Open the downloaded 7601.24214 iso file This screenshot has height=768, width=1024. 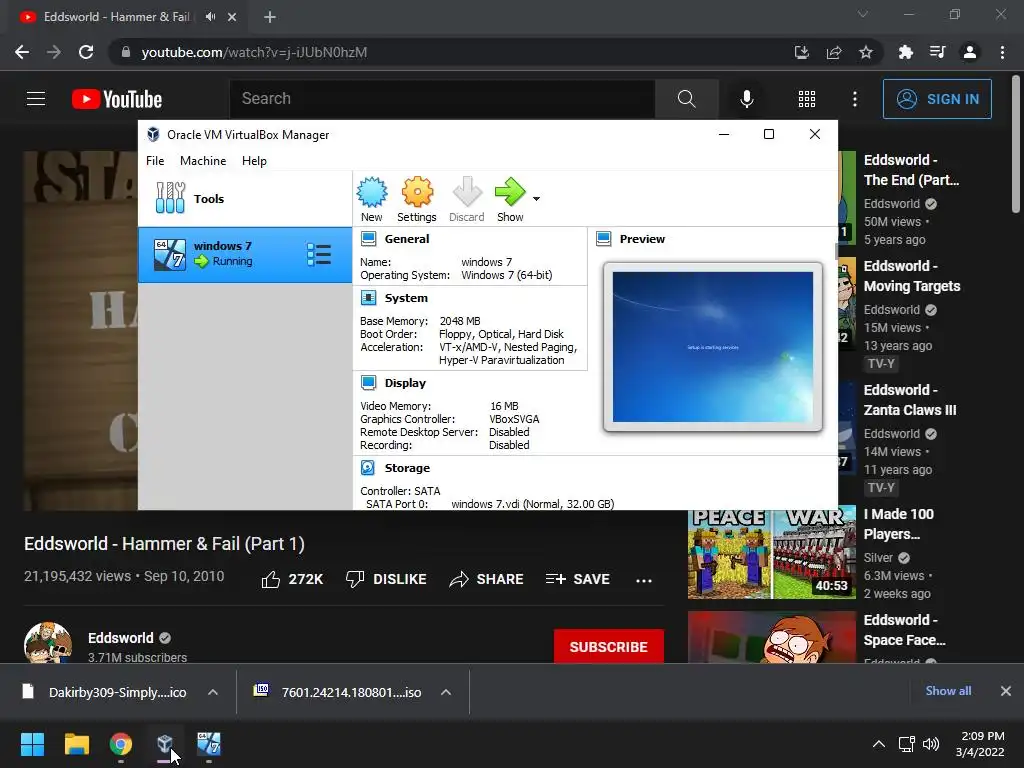[338, 692]
